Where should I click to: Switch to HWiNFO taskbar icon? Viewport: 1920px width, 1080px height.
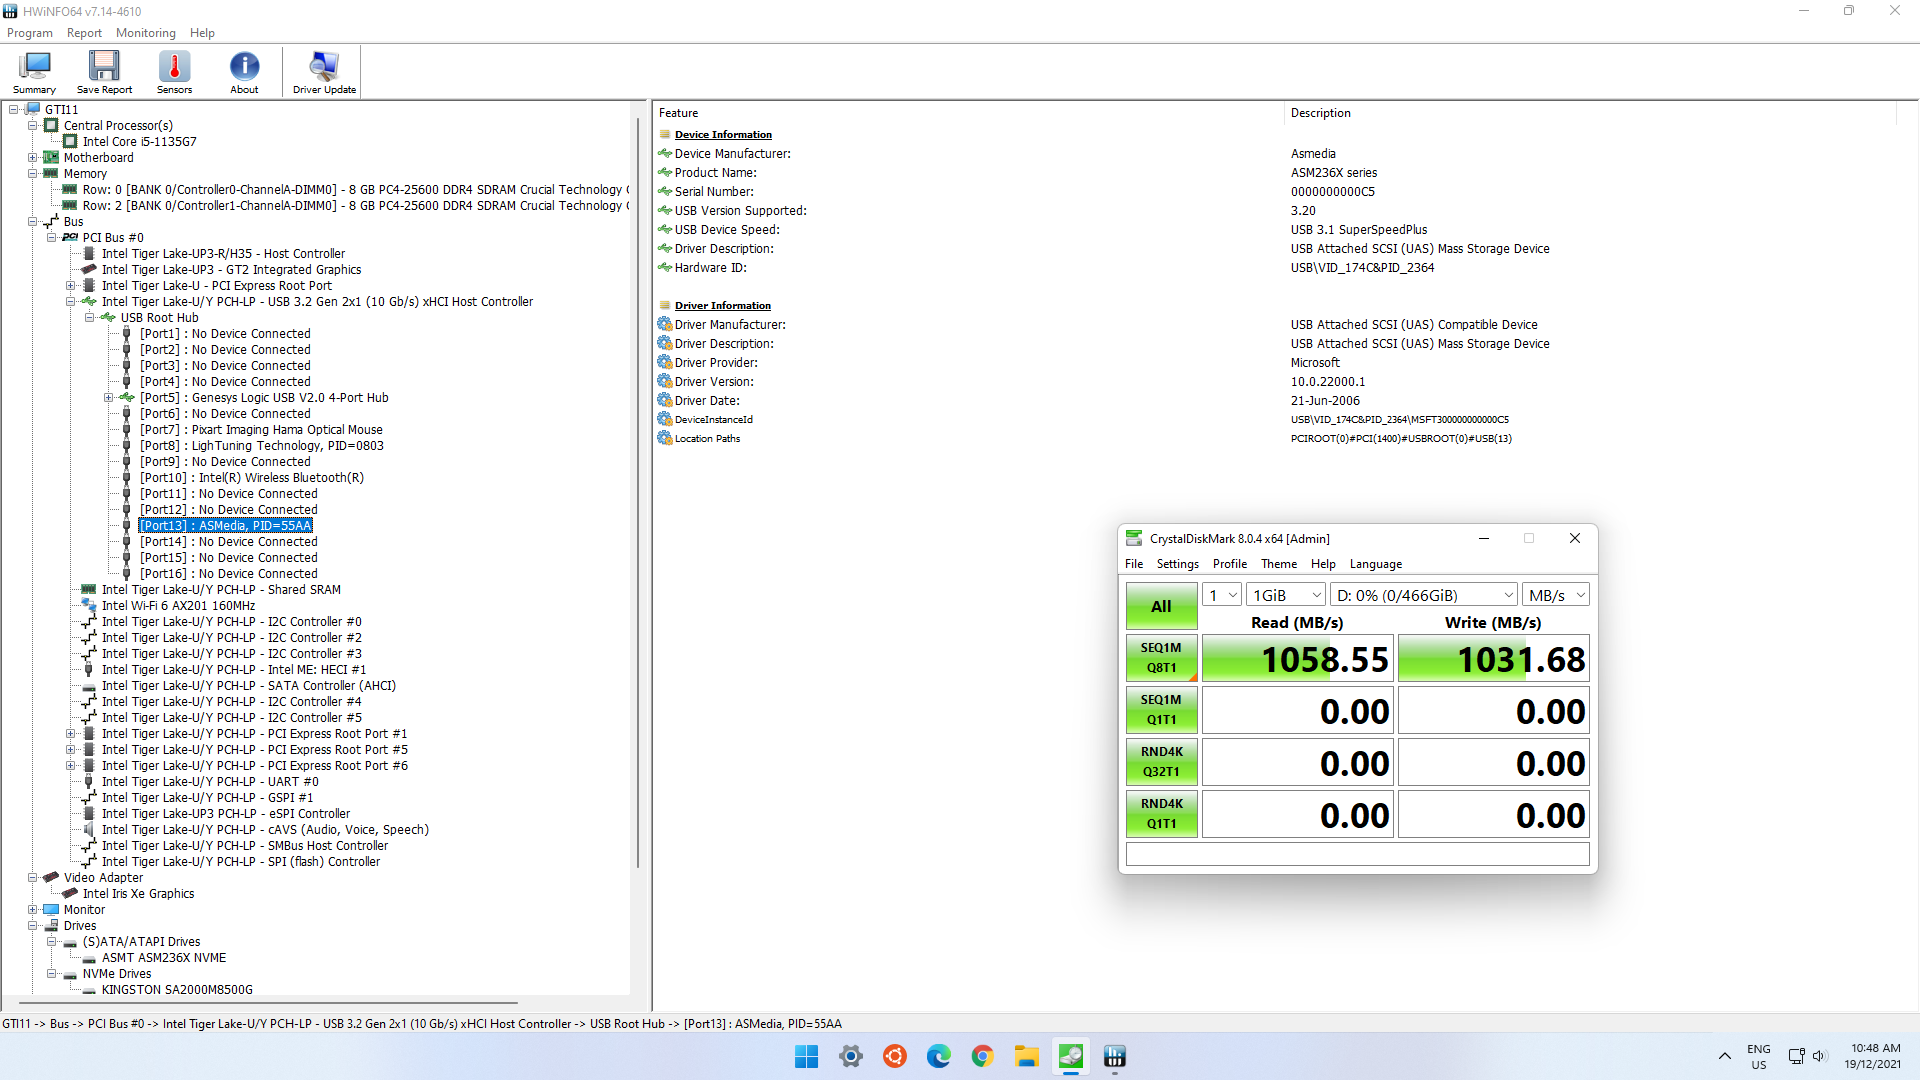1114,1056
